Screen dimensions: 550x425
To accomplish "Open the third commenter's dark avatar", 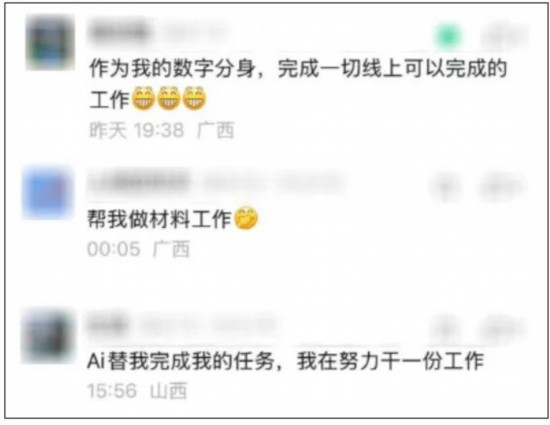I will [x=47, y=336].
